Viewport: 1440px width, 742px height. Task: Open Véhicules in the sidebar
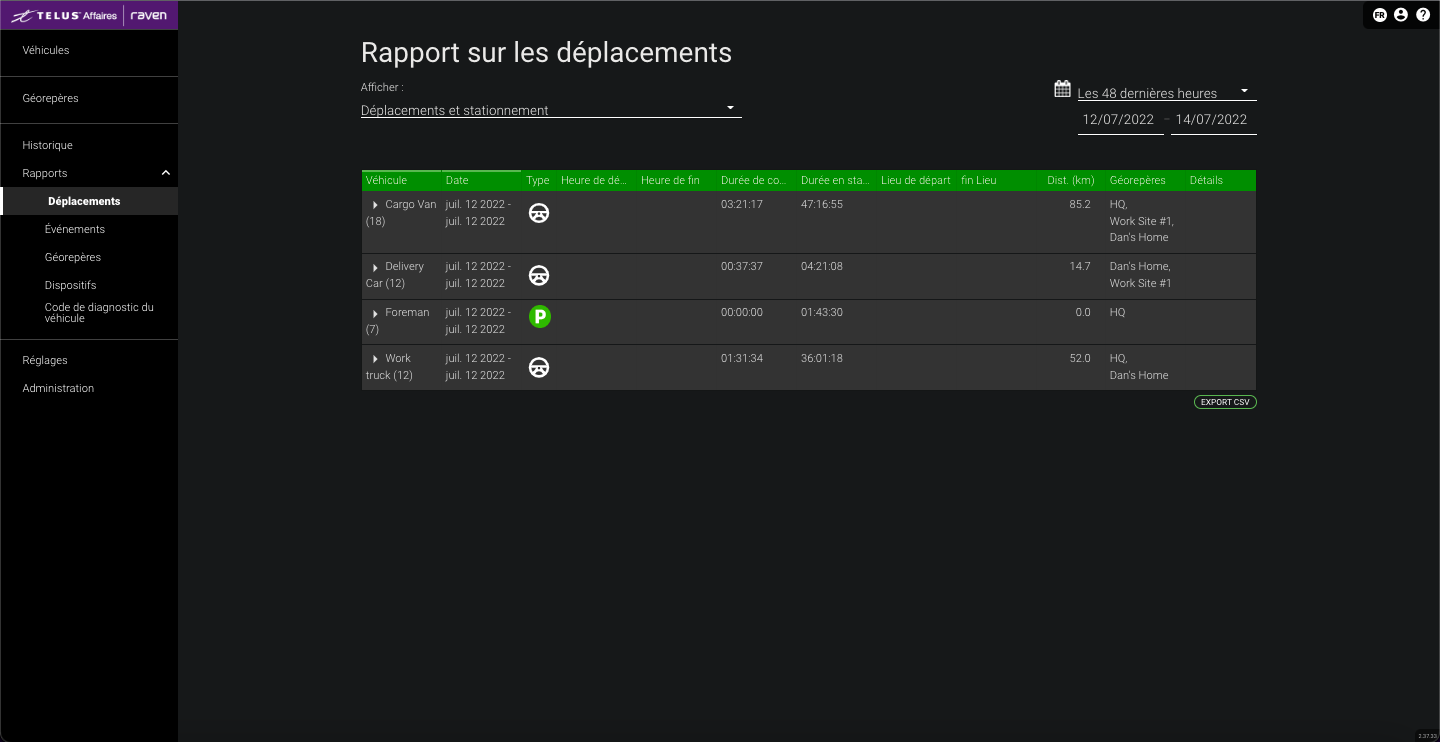click(x=46, y=50)
